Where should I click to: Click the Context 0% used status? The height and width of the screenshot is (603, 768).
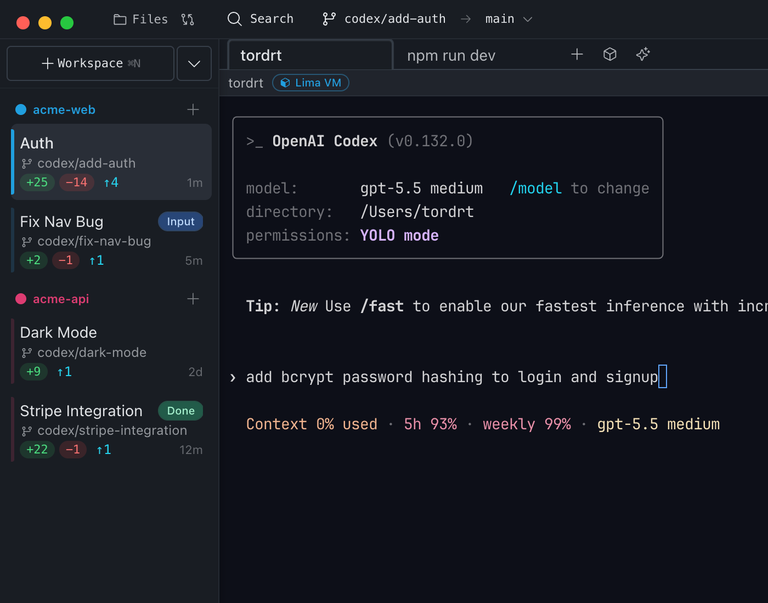[x=312, y=424]
